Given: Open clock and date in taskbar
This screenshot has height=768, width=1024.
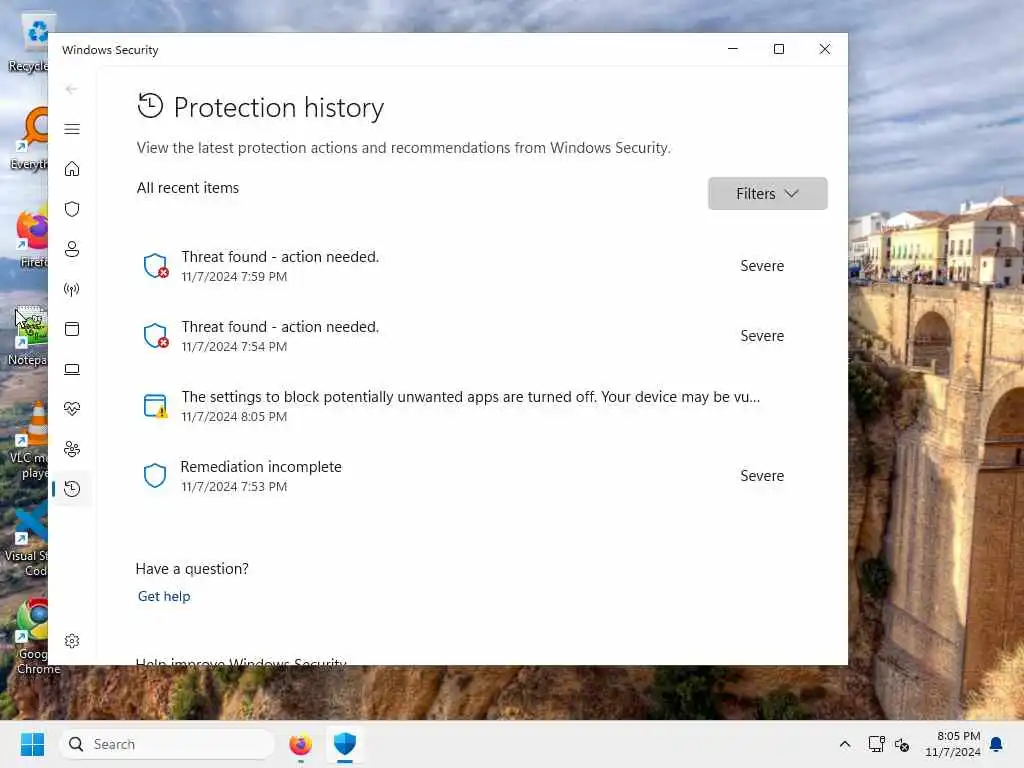Looking at the screenshot, I should 953,744.
